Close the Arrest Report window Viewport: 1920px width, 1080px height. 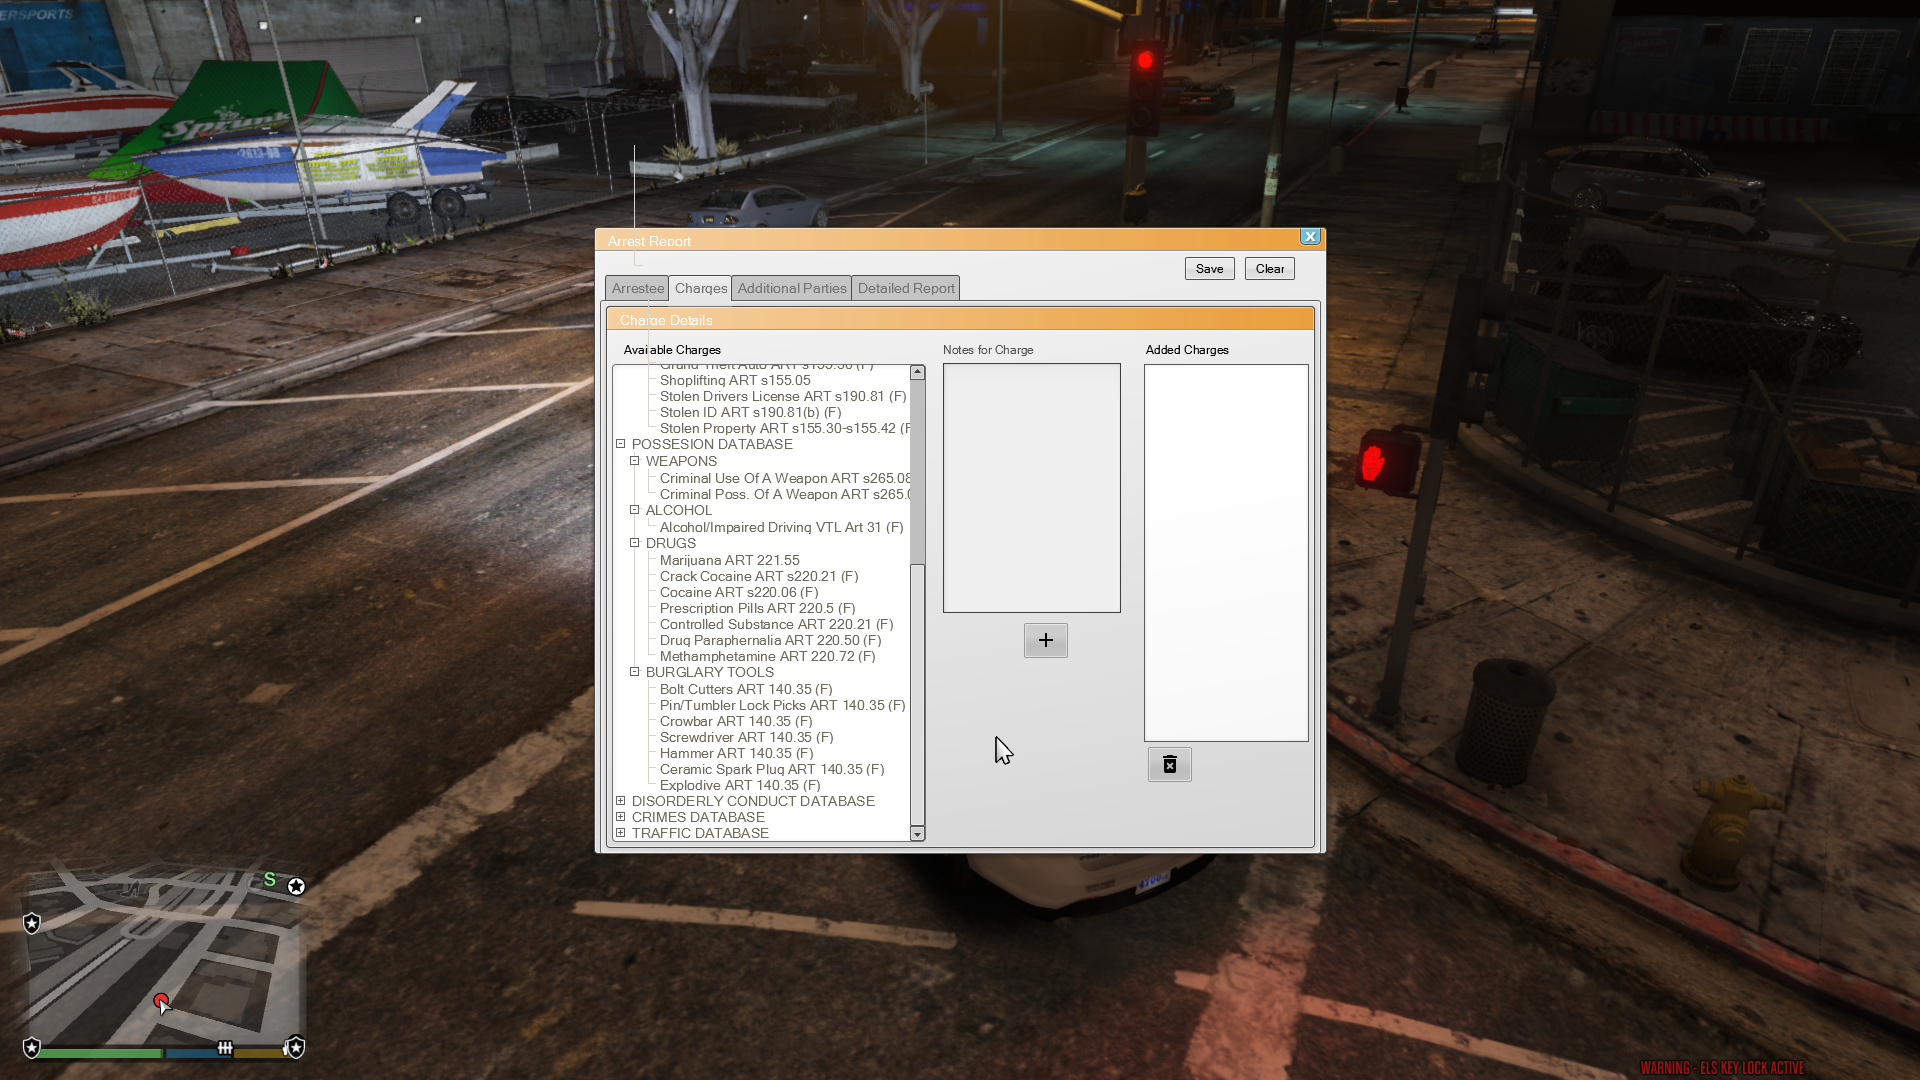coord(1309,237)
